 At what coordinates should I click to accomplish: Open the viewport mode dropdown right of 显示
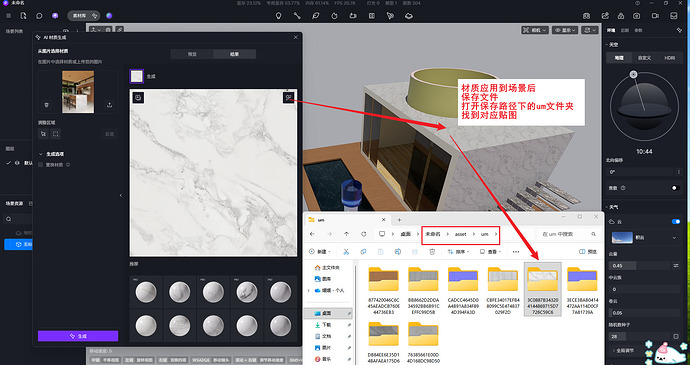coord(590,30)
